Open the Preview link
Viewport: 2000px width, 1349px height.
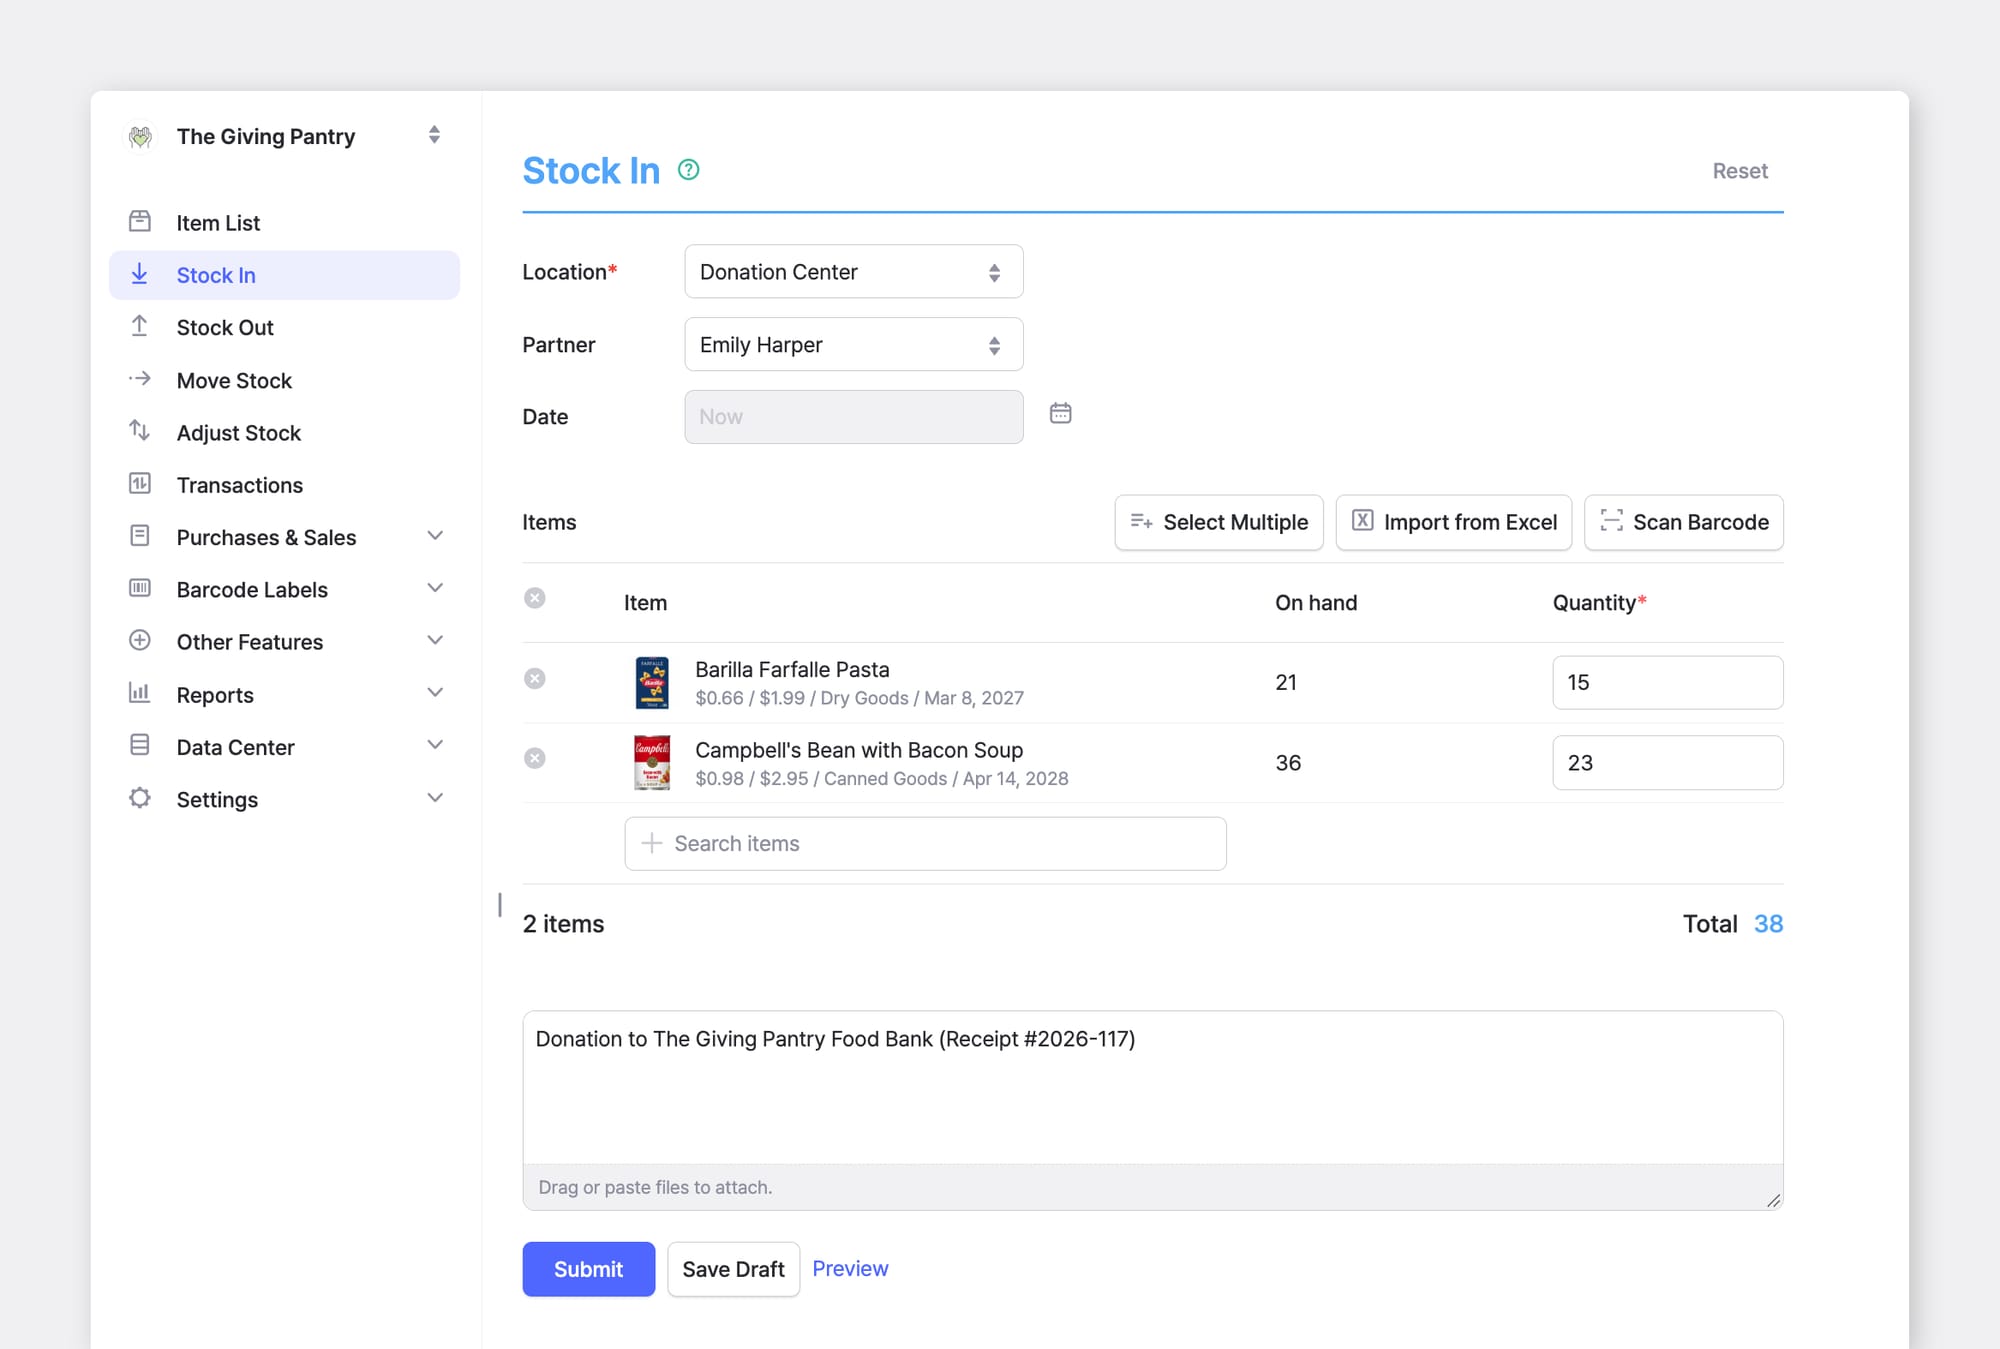pyautogui.click(x=850, y=1268)
